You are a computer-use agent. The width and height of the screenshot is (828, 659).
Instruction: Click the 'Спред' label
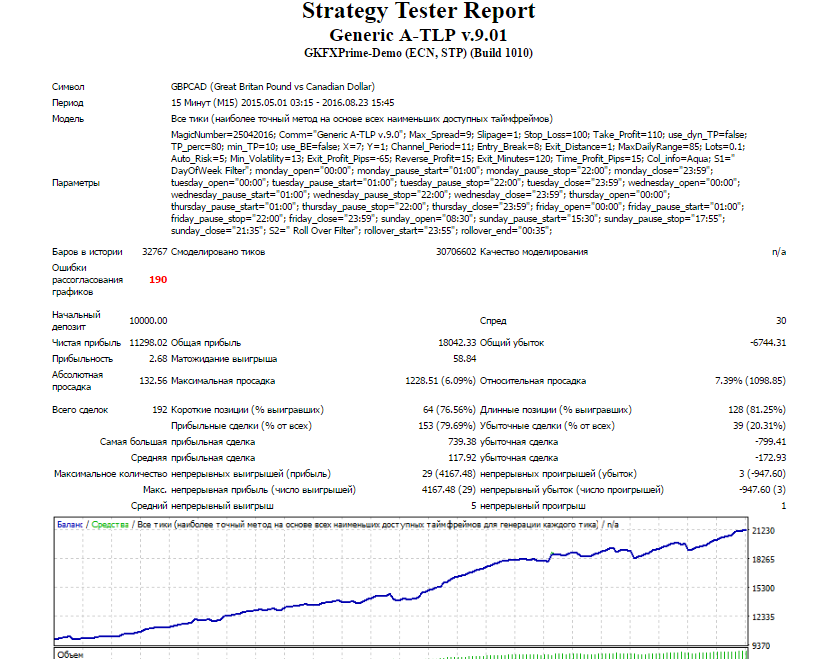[x=493, y=321]
